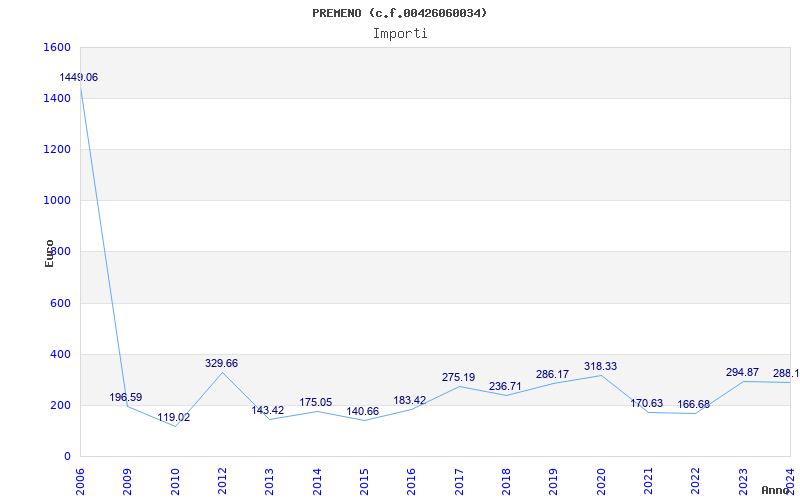The width and height of the screenshot is (800, 500).
Task: Click the data label 286.17
Action: point(552,374)
